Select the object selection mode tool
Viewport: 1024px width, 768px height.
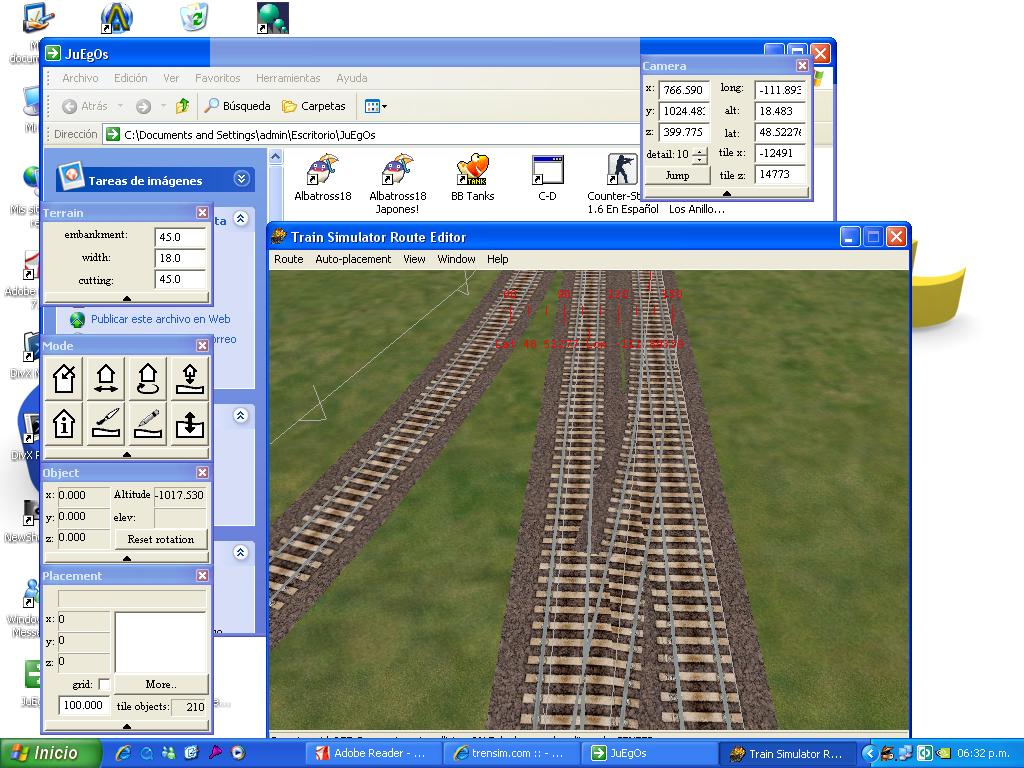pyautogui.click(x=64, y=379)
